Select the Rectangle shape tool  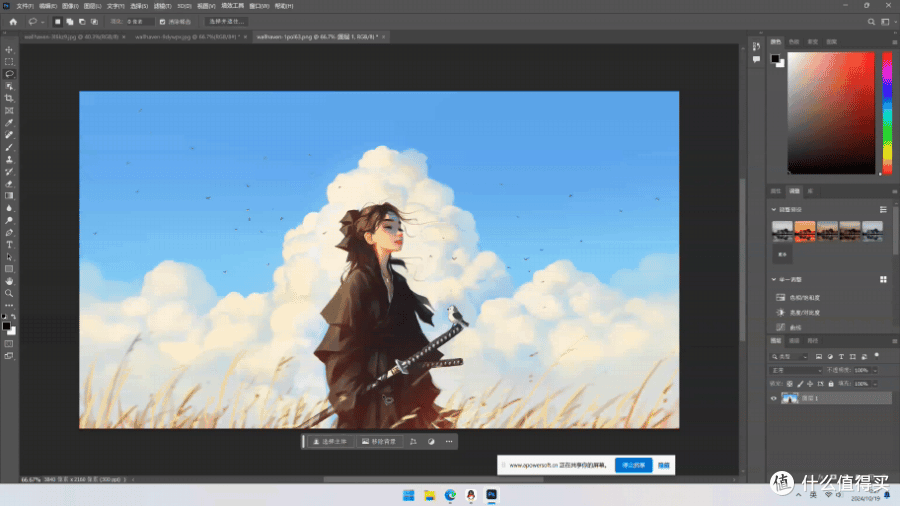[x=9, y=269]
